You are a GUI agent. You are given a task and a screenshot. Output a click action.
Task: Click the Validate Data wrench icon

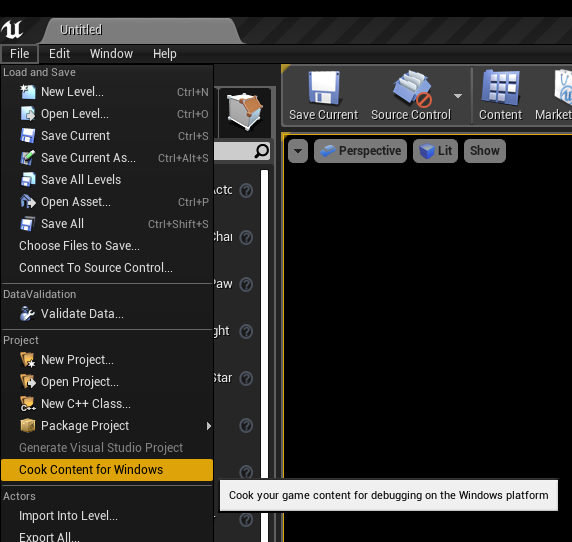click(28, 314)
